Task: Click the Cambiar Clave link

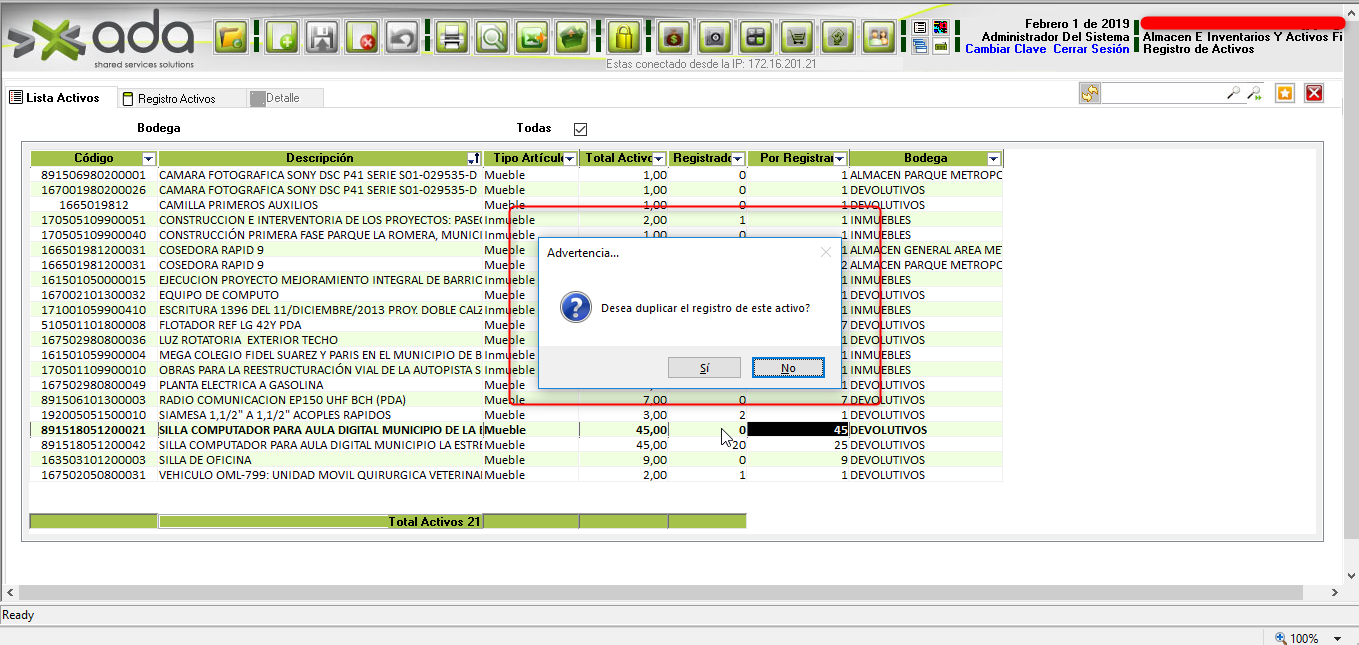Action: click(1005, 49)
